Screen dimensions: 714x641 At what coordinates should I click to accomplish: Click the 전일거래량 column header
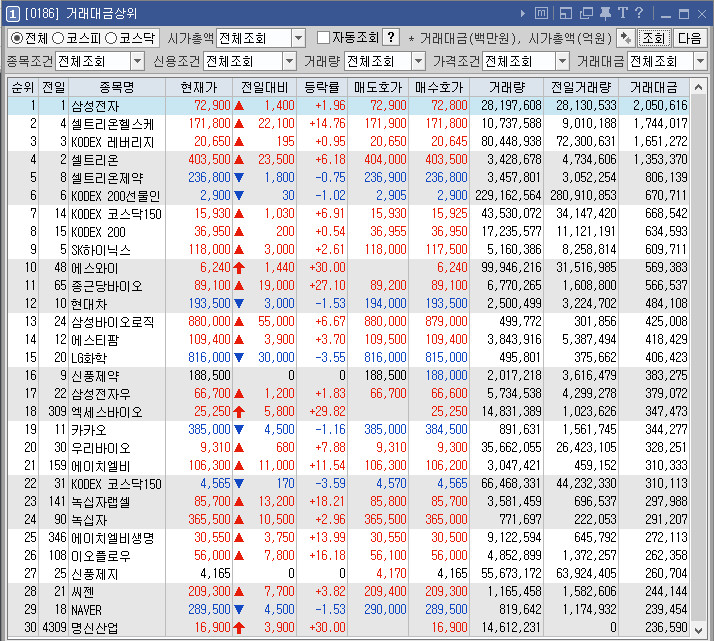(x=581, y=87)
